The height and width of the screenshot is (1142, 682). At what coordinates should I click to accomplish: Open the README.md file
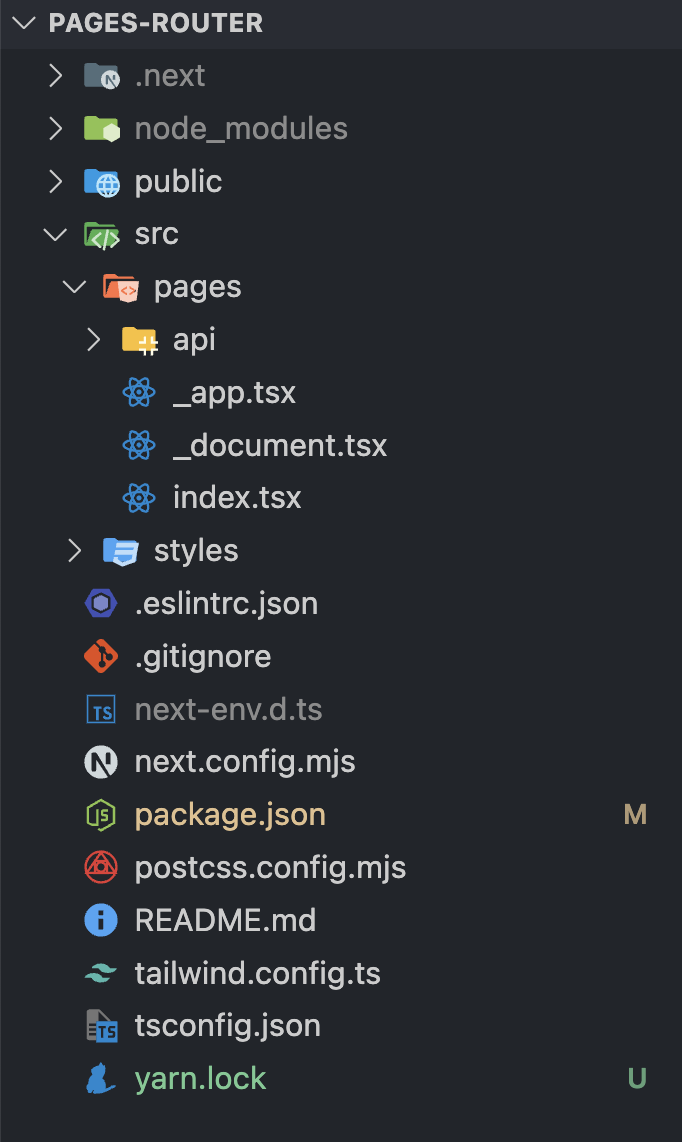tap(225, 921)
